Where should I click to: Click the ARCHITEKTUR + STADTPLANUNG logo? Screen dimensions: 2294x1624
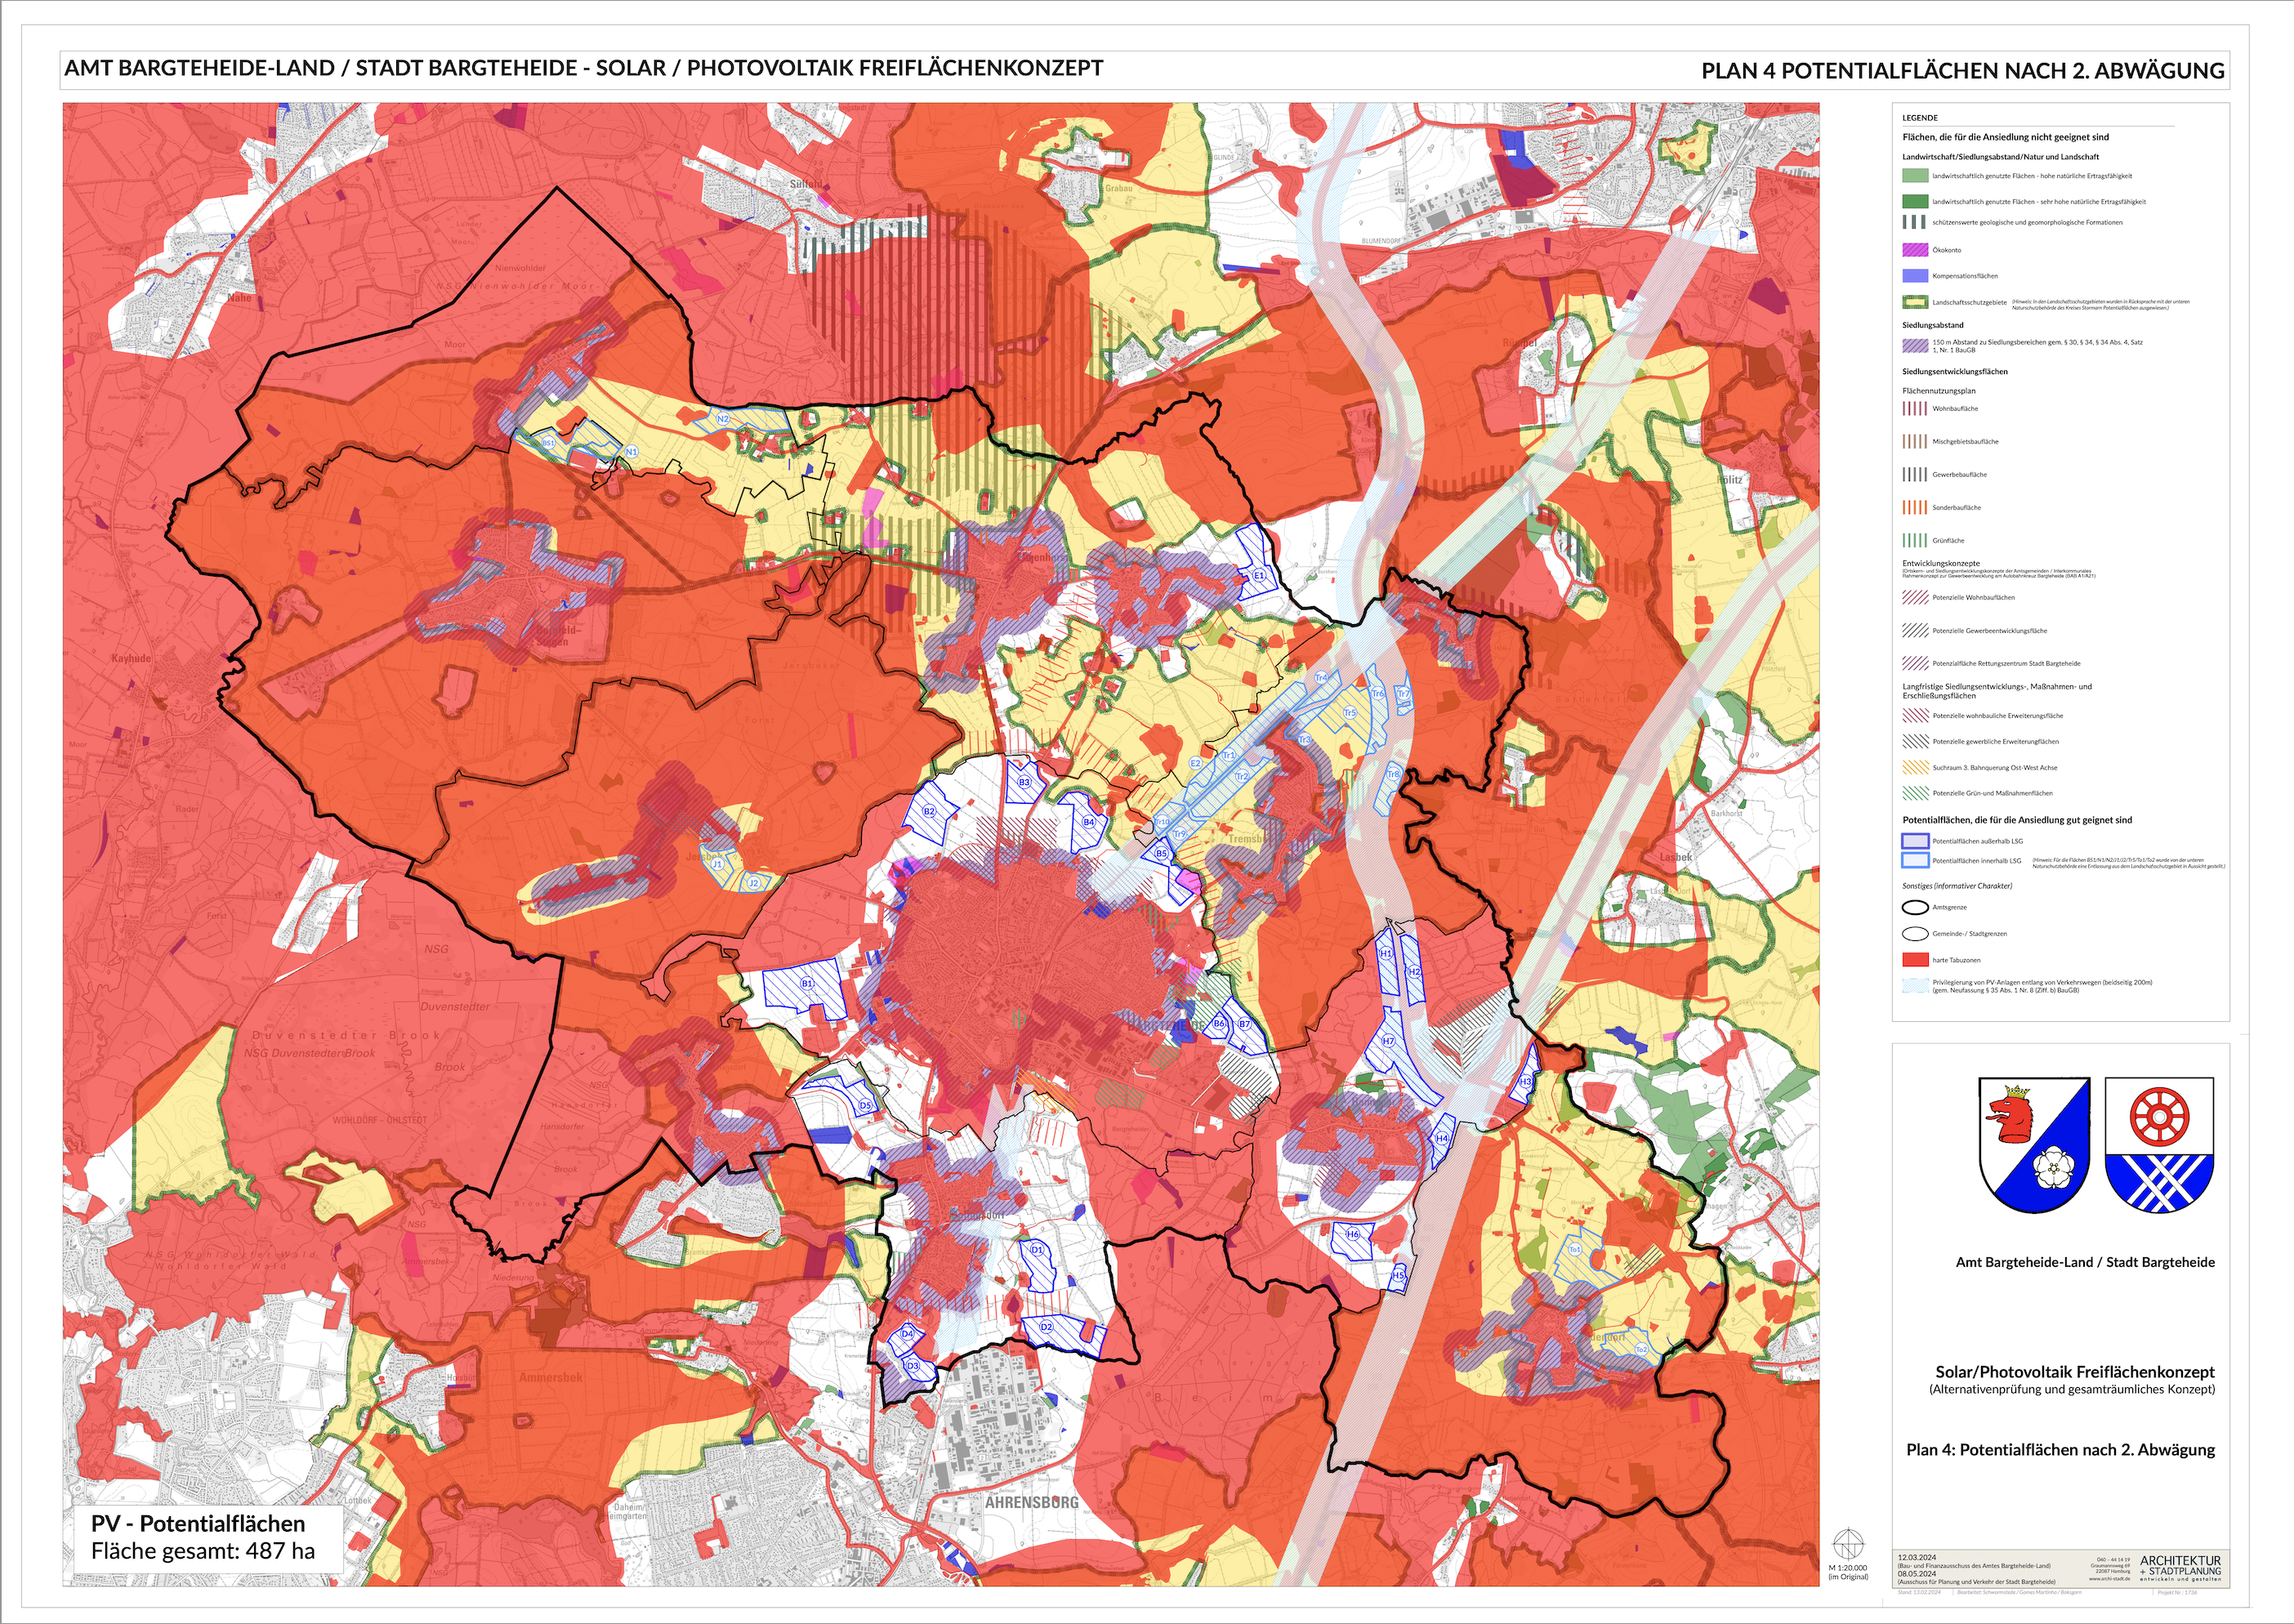2180,1566
